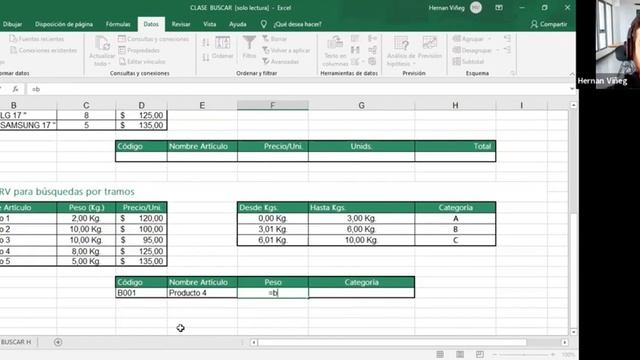Select the Datos tab
640x360 pixels.
tap(151, 24)
